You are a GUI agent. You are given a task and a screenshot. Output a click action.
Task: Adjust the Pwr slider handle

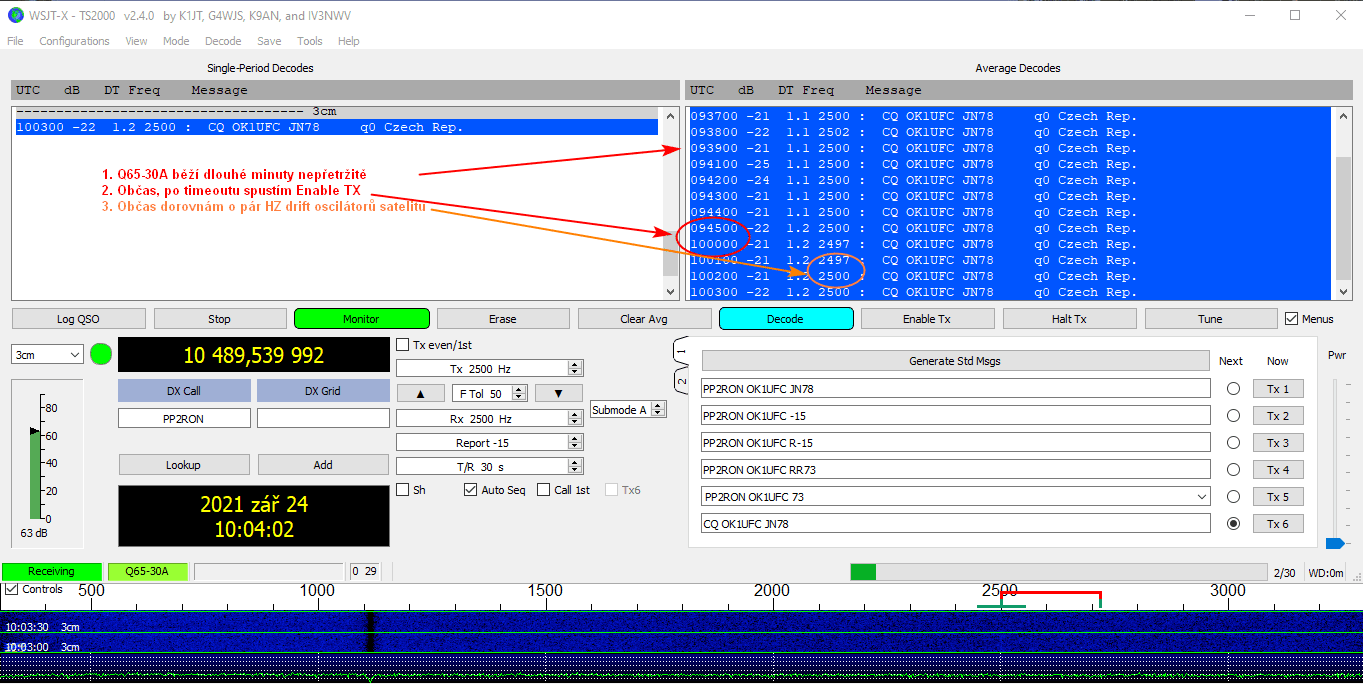tap(1334, 543)
